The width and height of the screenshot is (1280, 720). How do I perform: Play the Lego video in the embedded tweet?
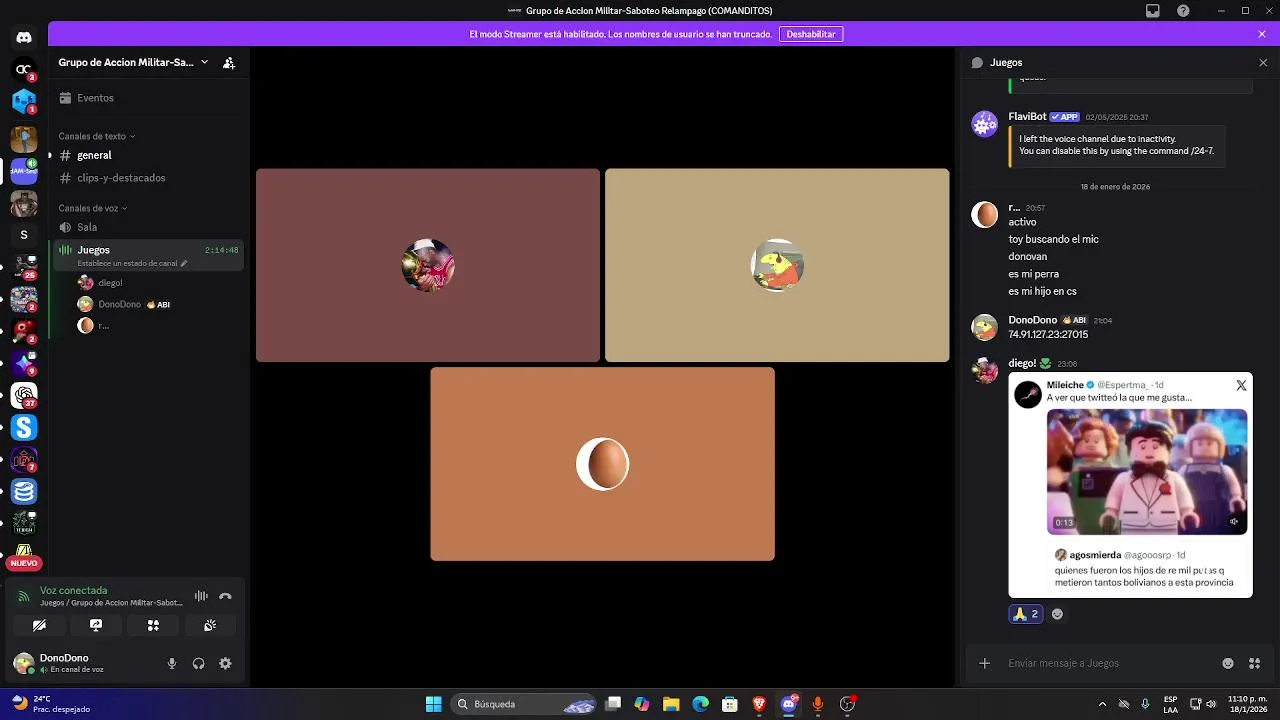(1147, 471)
